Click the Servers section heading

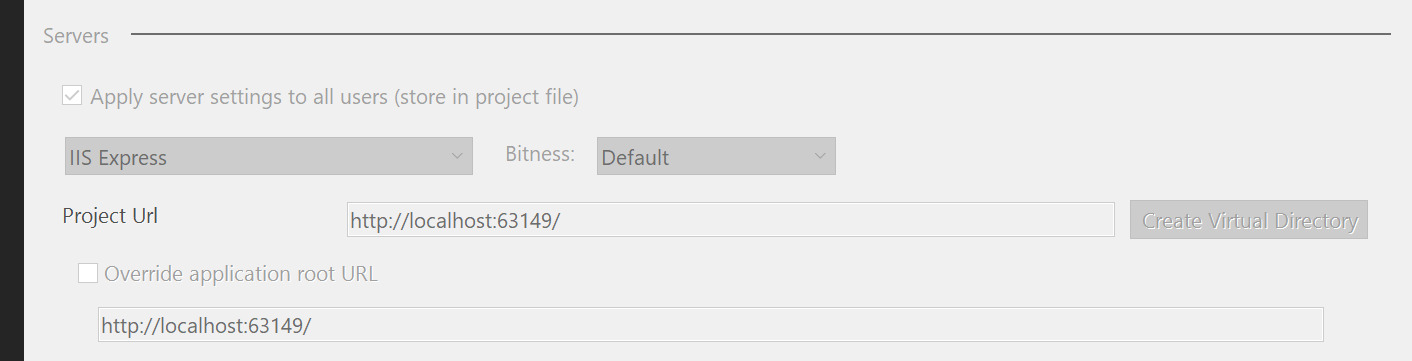[76, 36]
